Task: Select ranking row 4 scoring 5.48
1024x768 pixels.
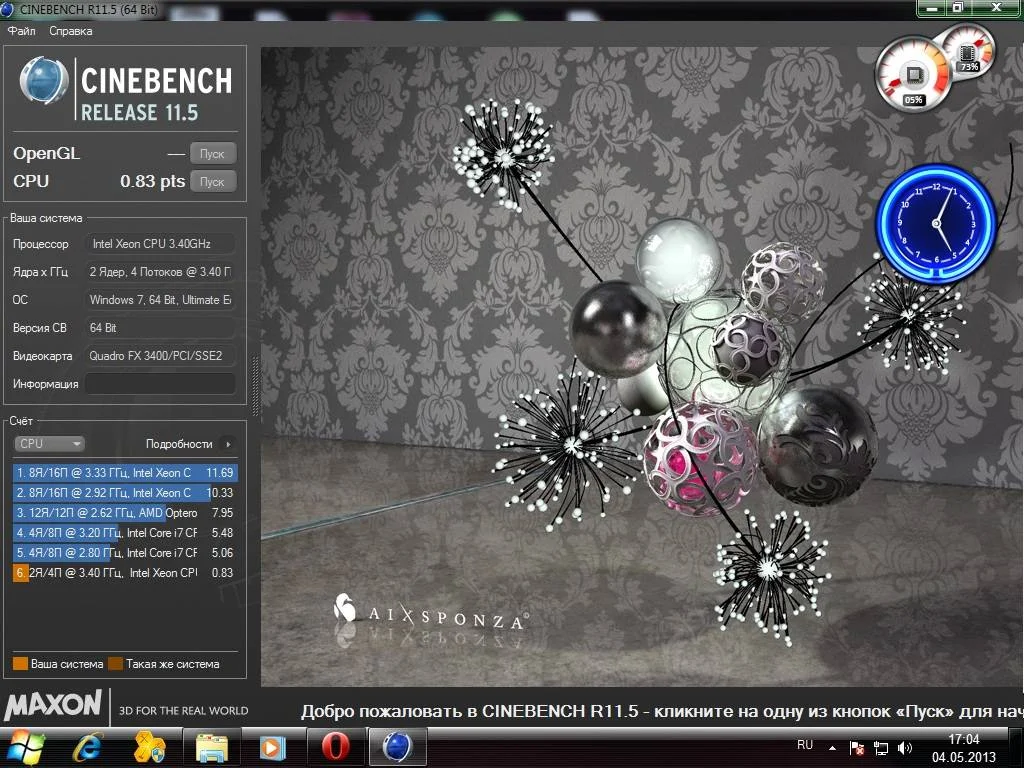Action: click(x=125, y=533)
